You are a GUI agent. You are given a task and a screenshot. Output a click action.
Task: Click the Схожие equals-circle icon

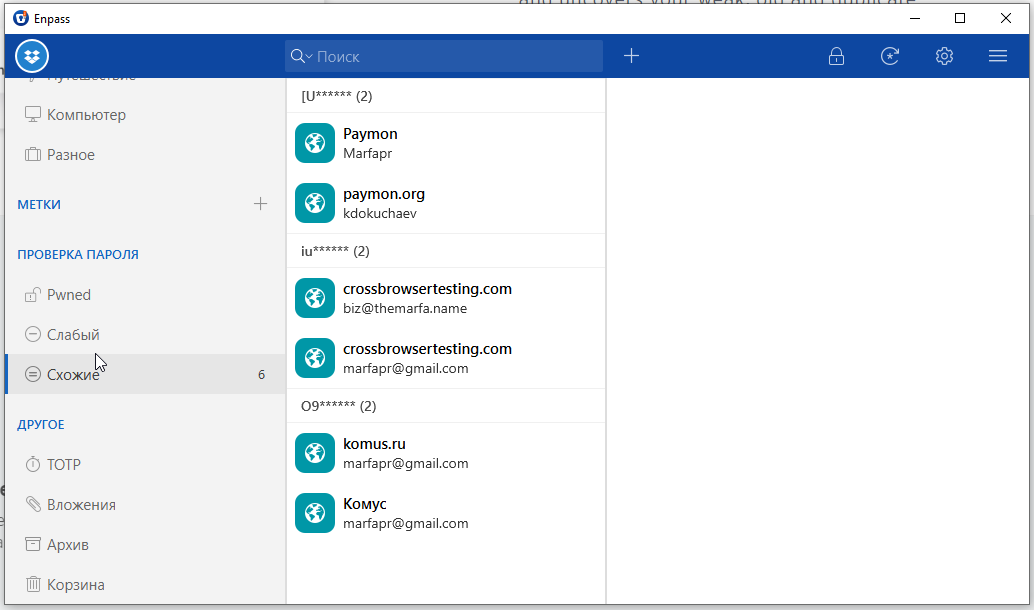pyautogui.click(x=32, y=375)
